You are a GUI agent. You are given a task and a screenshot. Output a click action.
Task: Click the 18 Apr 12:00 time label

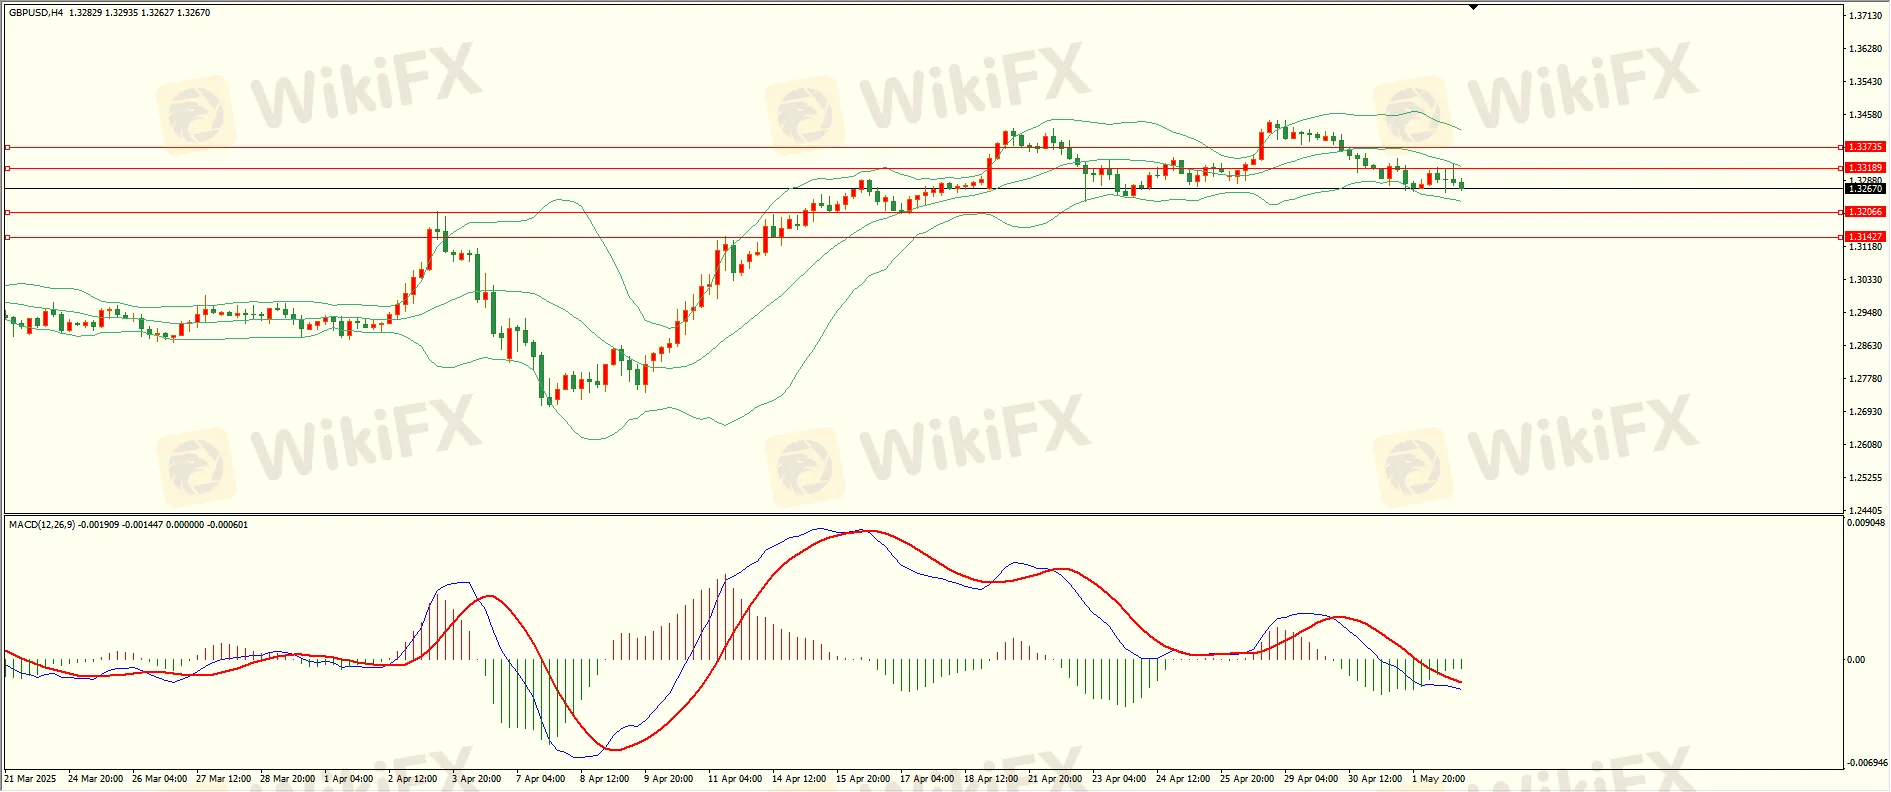991,779
